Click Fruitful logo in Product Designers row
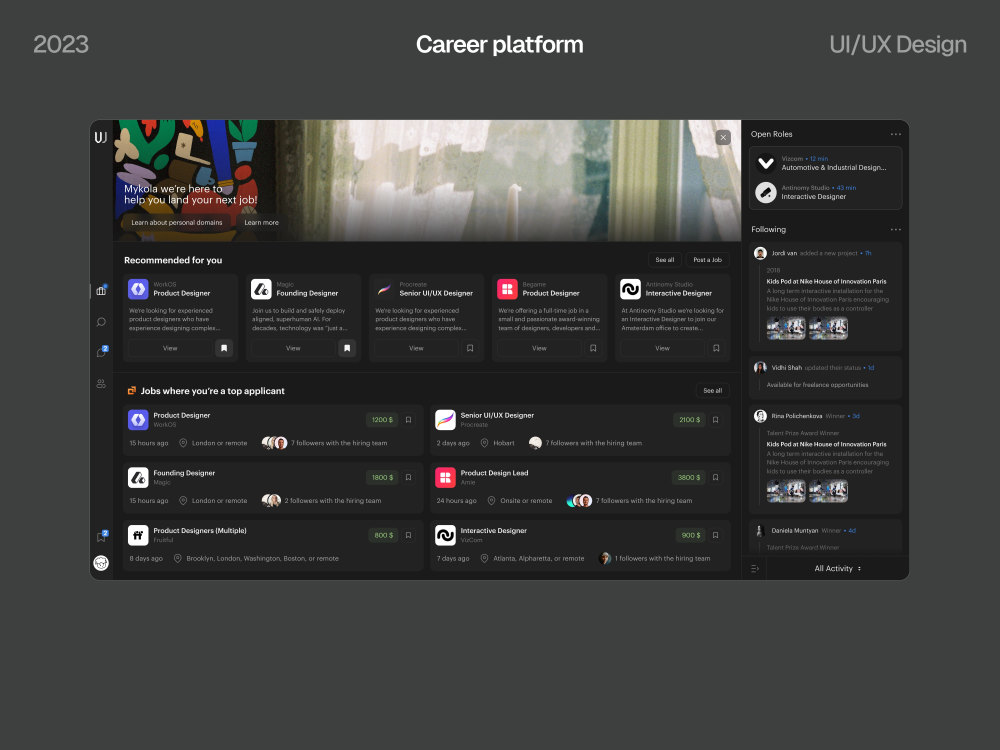 [138, 535]
